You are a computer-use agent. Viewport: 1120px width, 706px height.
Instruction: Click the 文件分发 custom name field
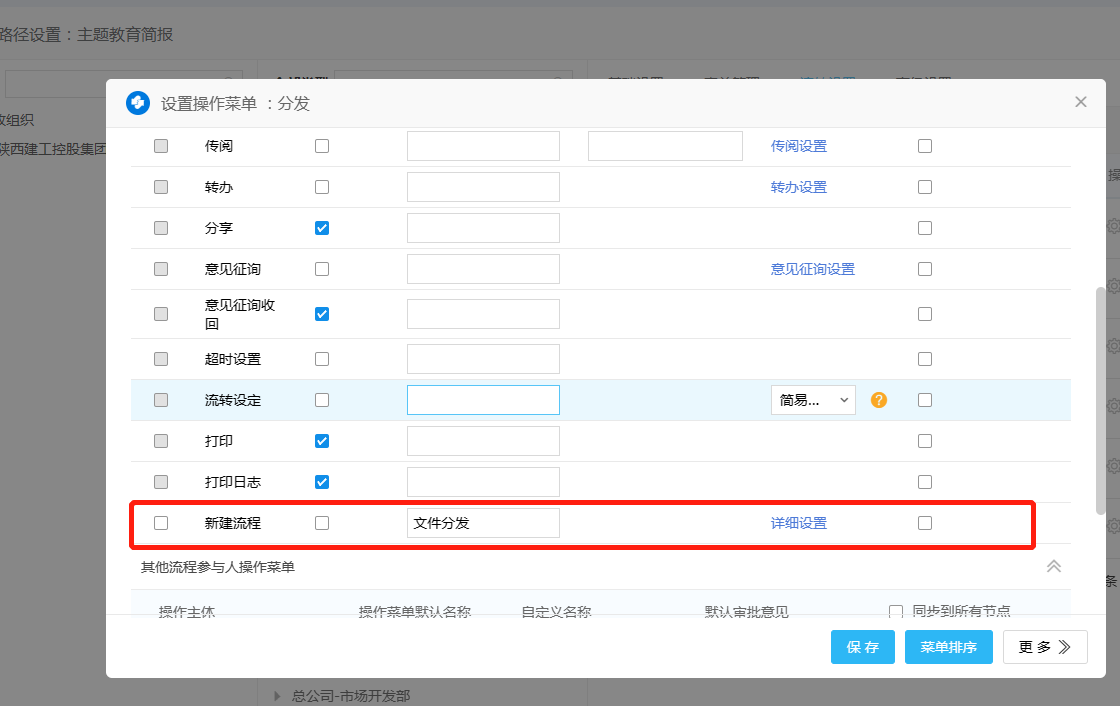[483, 523]
